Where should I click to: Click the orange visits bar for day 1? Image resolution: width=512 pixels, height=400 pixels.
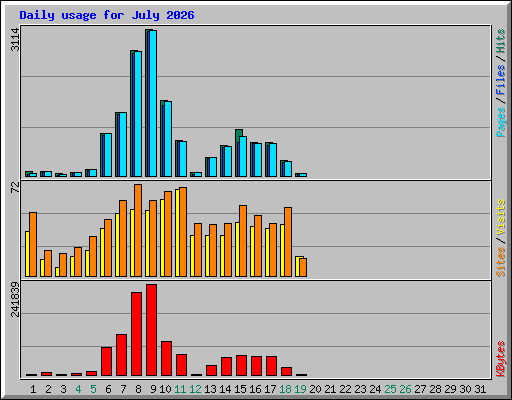tap(33, 244)
